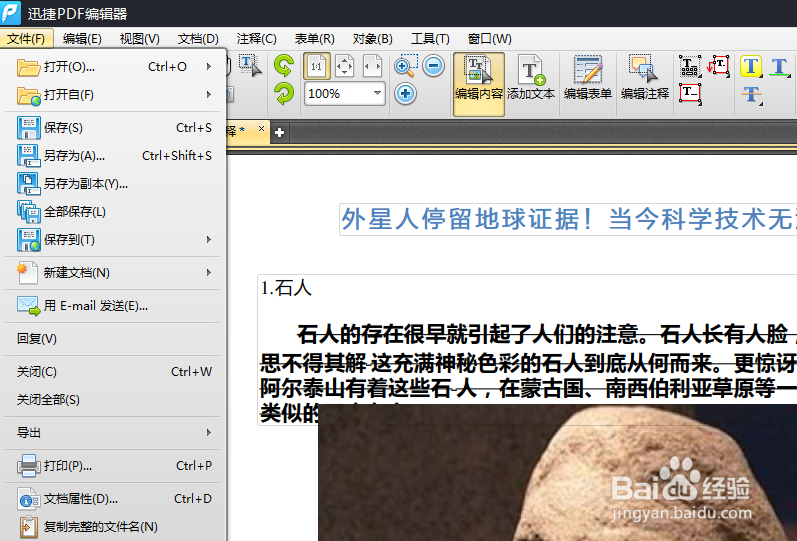Expand the 保存到(T) submenu arrow
Viewport: 797px width, 541px height.
point(209,239)
